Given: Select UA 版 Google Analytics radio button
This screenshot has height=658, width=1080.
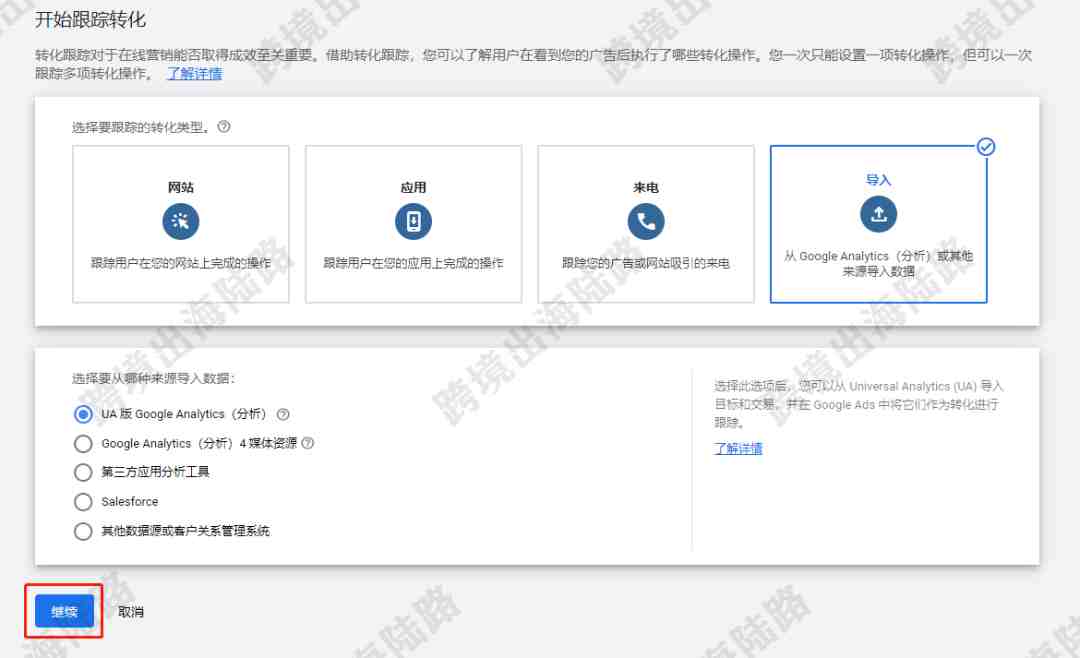Looking at the screenshot, I should tap(83, 414).
